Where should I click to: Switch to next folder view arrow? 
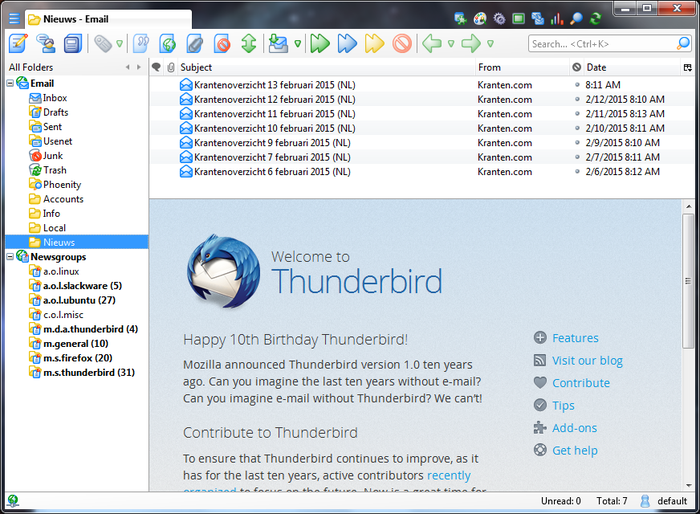[139, 67]
